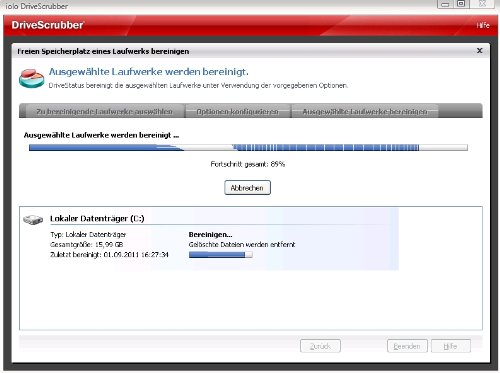The width and height of the screenshot is (500, 373).
Task: Switch to Optionen konfigurieren tab
Action: tap(237, 111)
